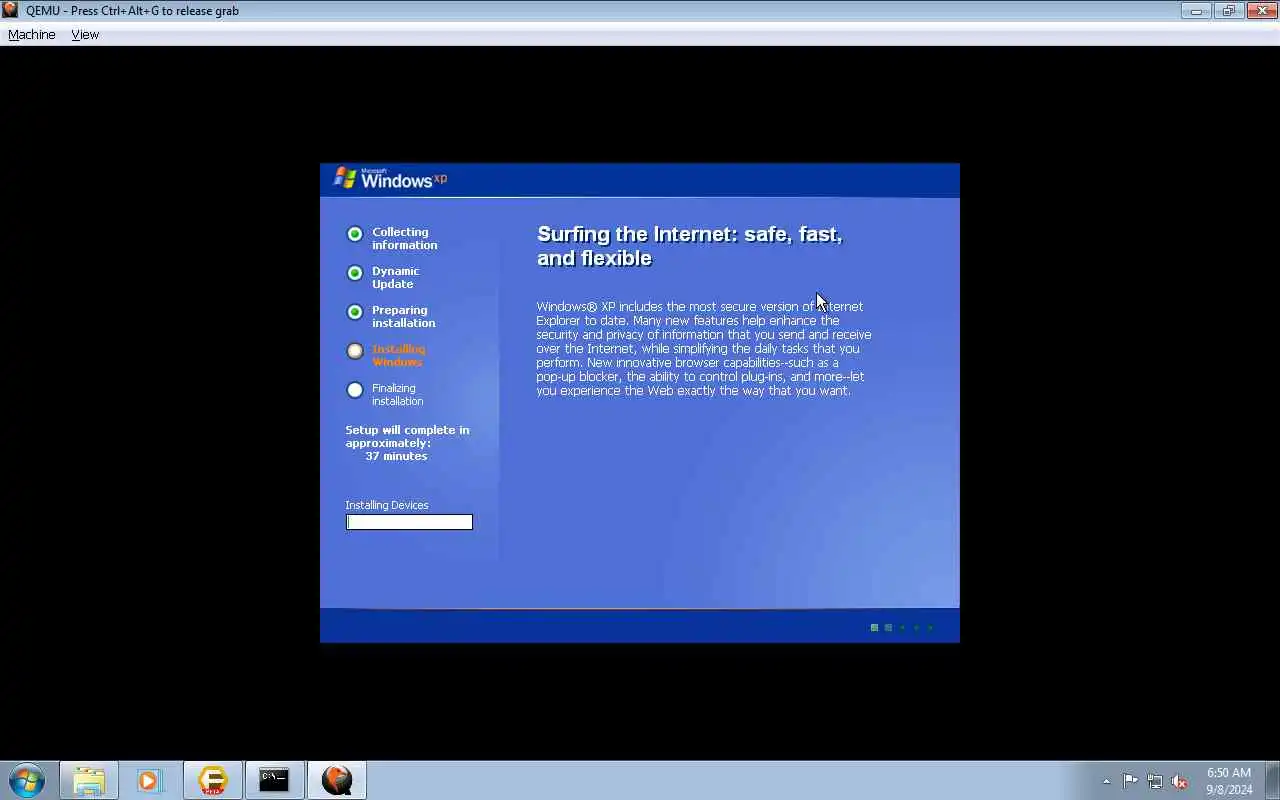Click the Windows XP logo flag
Viewport: 1280px width, 800px height.
pyautogui.click(x=345, y=178)
